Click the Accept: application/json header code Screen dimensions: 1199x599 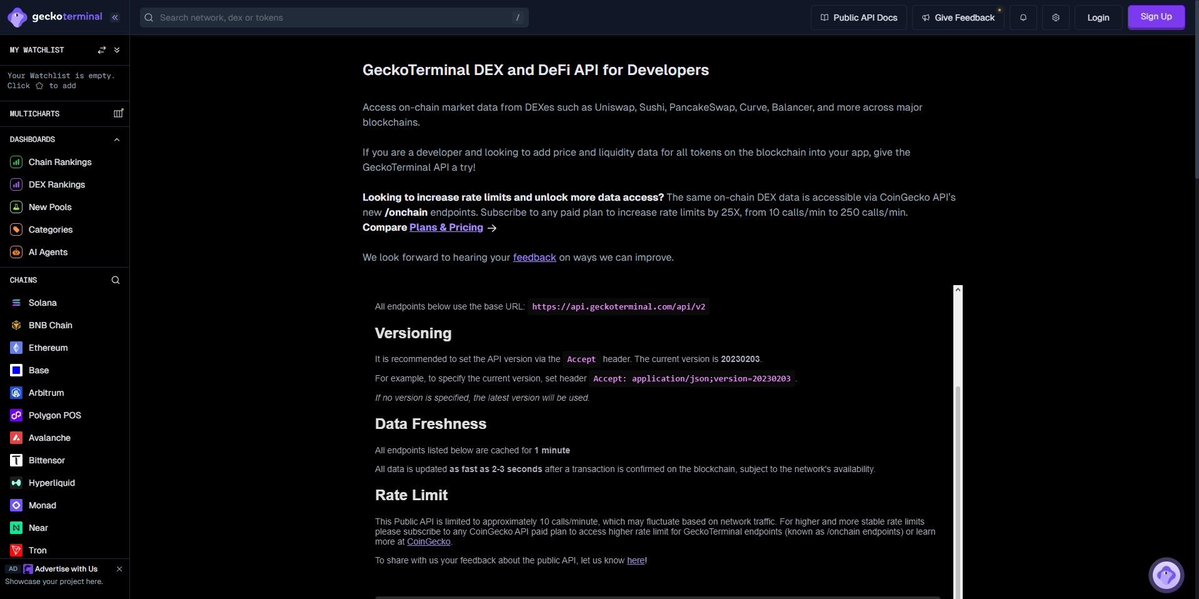coord(692,379)
